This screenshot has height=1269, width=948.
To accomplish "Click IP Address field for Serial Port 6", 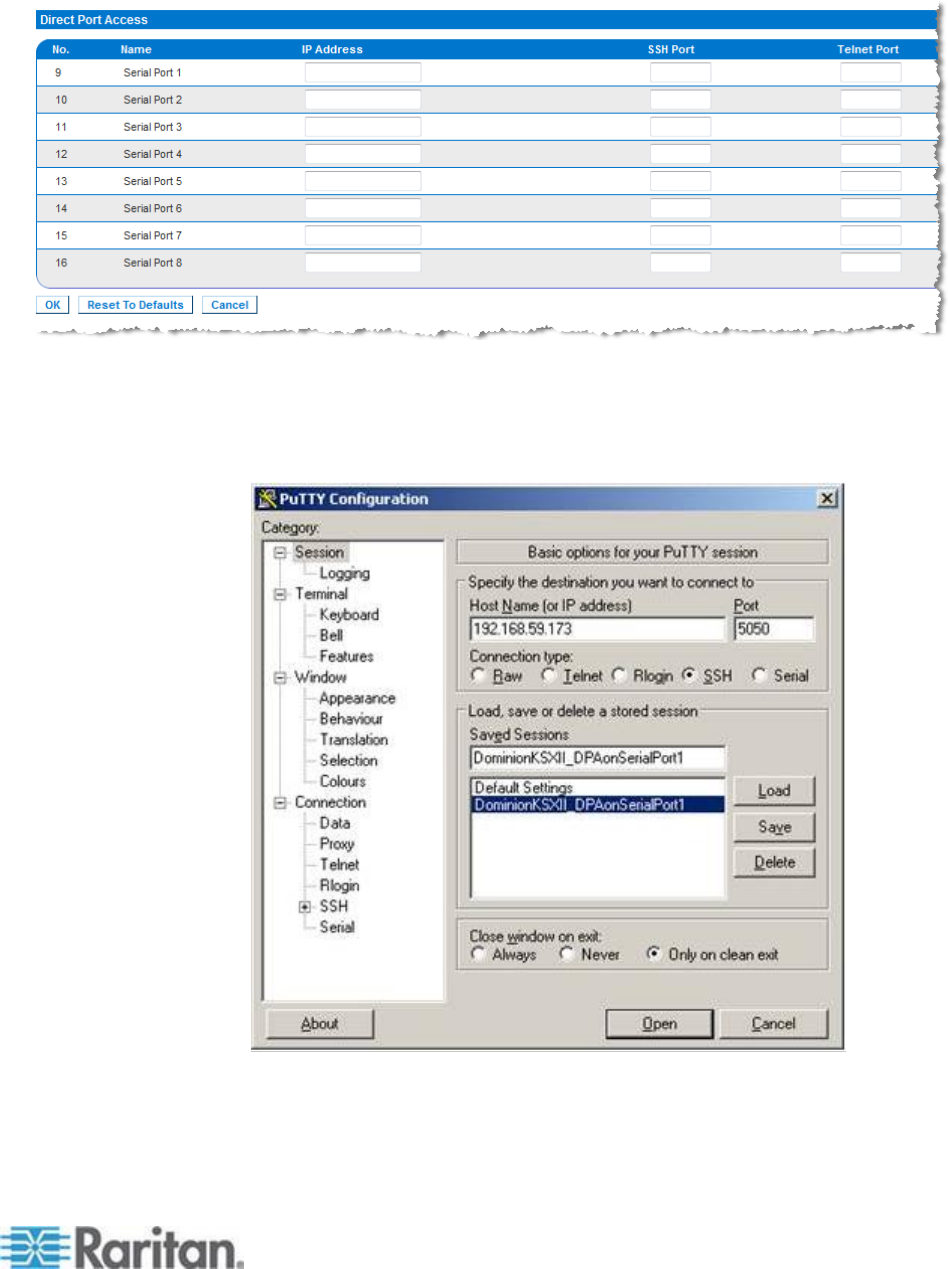I will pos(363,208).
